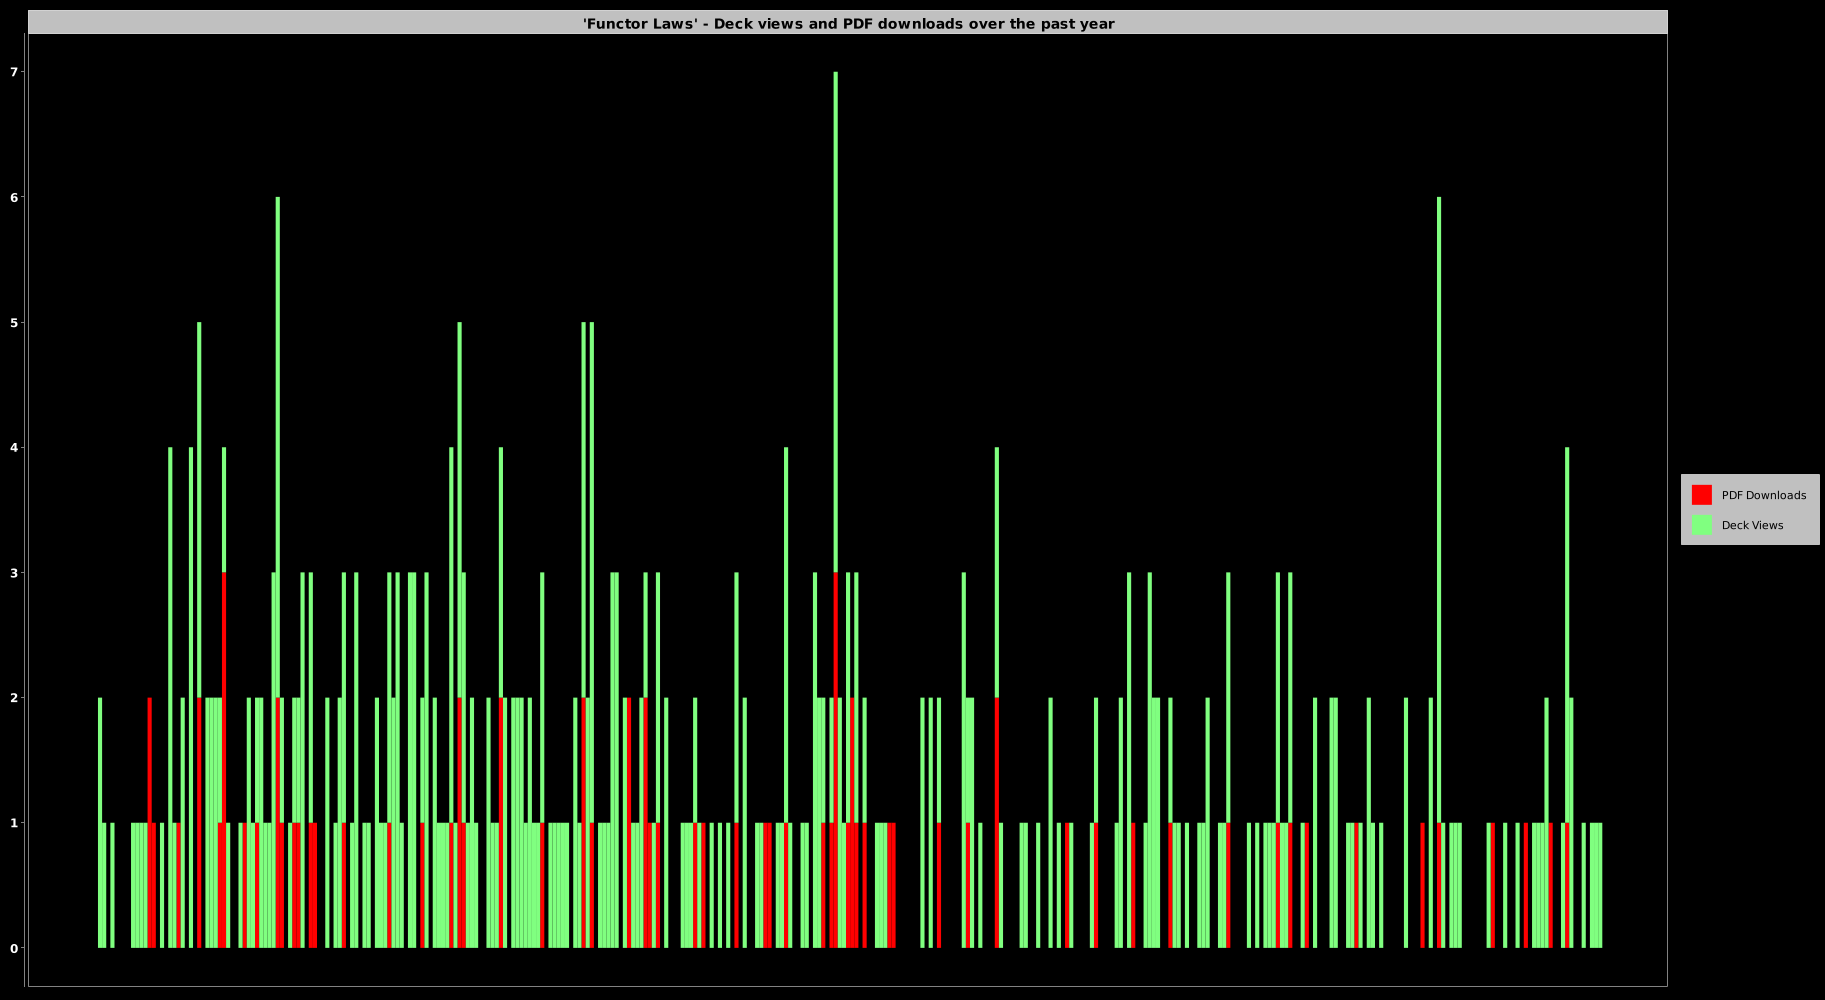Click the tallest green bar reaching 7
This screenshot has height=1000, width=1825.
point(836,320)
